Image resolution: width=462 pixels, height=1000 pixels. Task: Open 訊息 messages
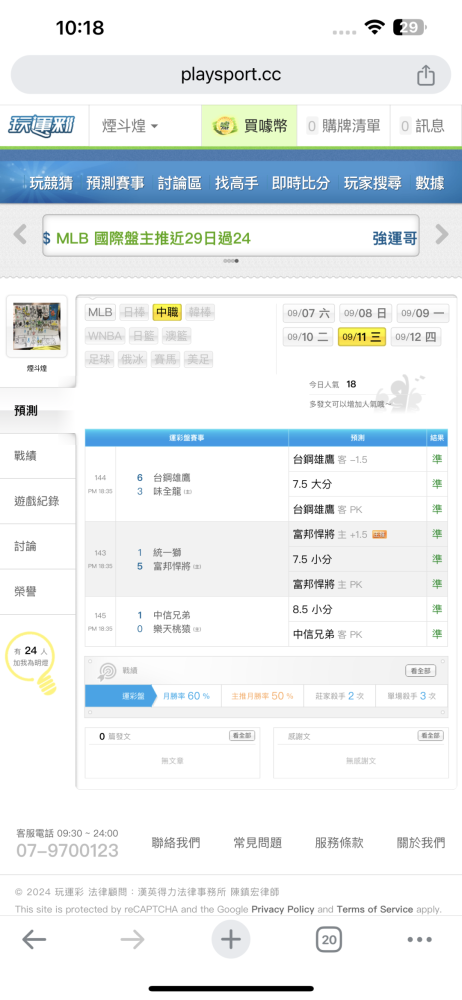[x=422, y=126]
